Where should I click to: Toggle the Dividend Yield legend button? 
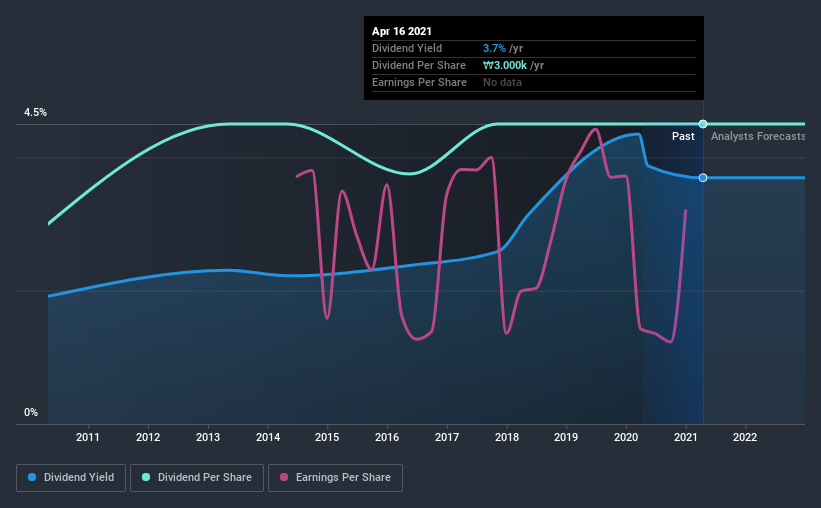(71, 478)
